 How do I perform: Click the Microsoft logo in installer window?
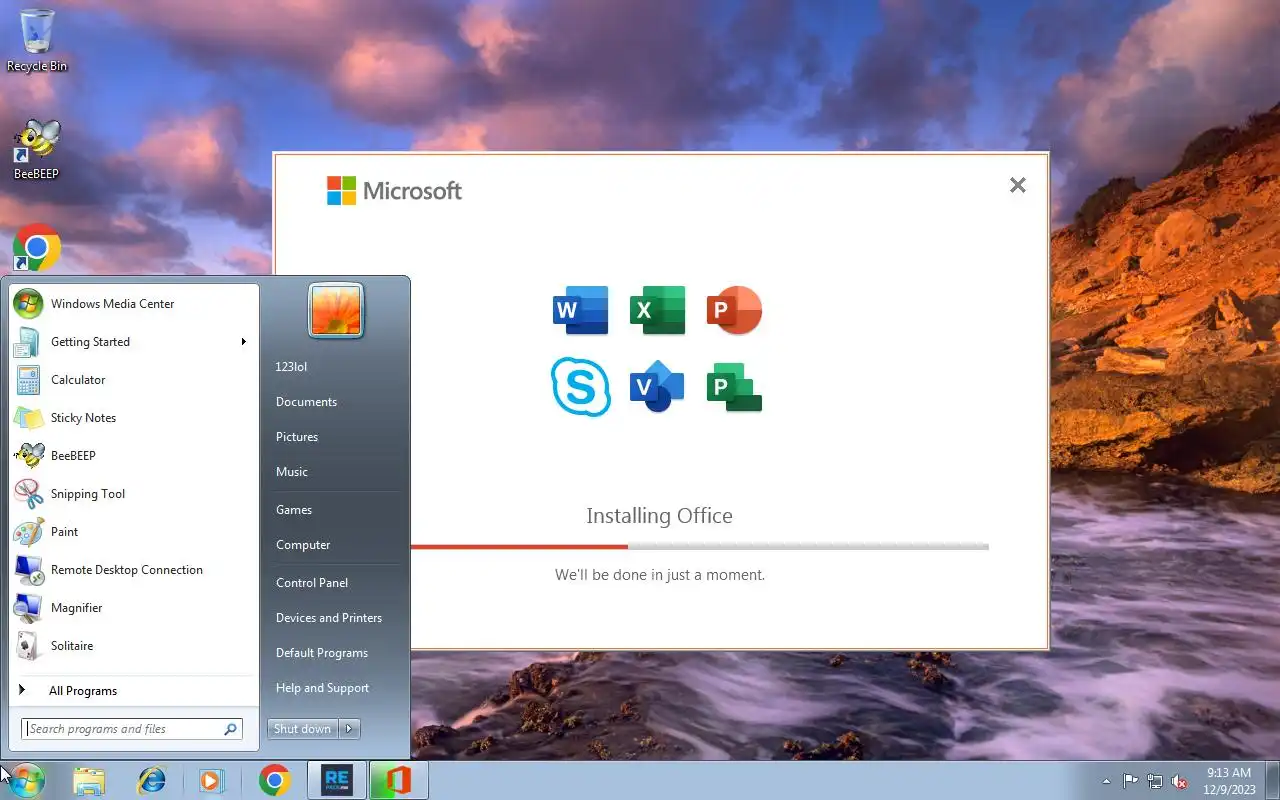pos(394,190)
